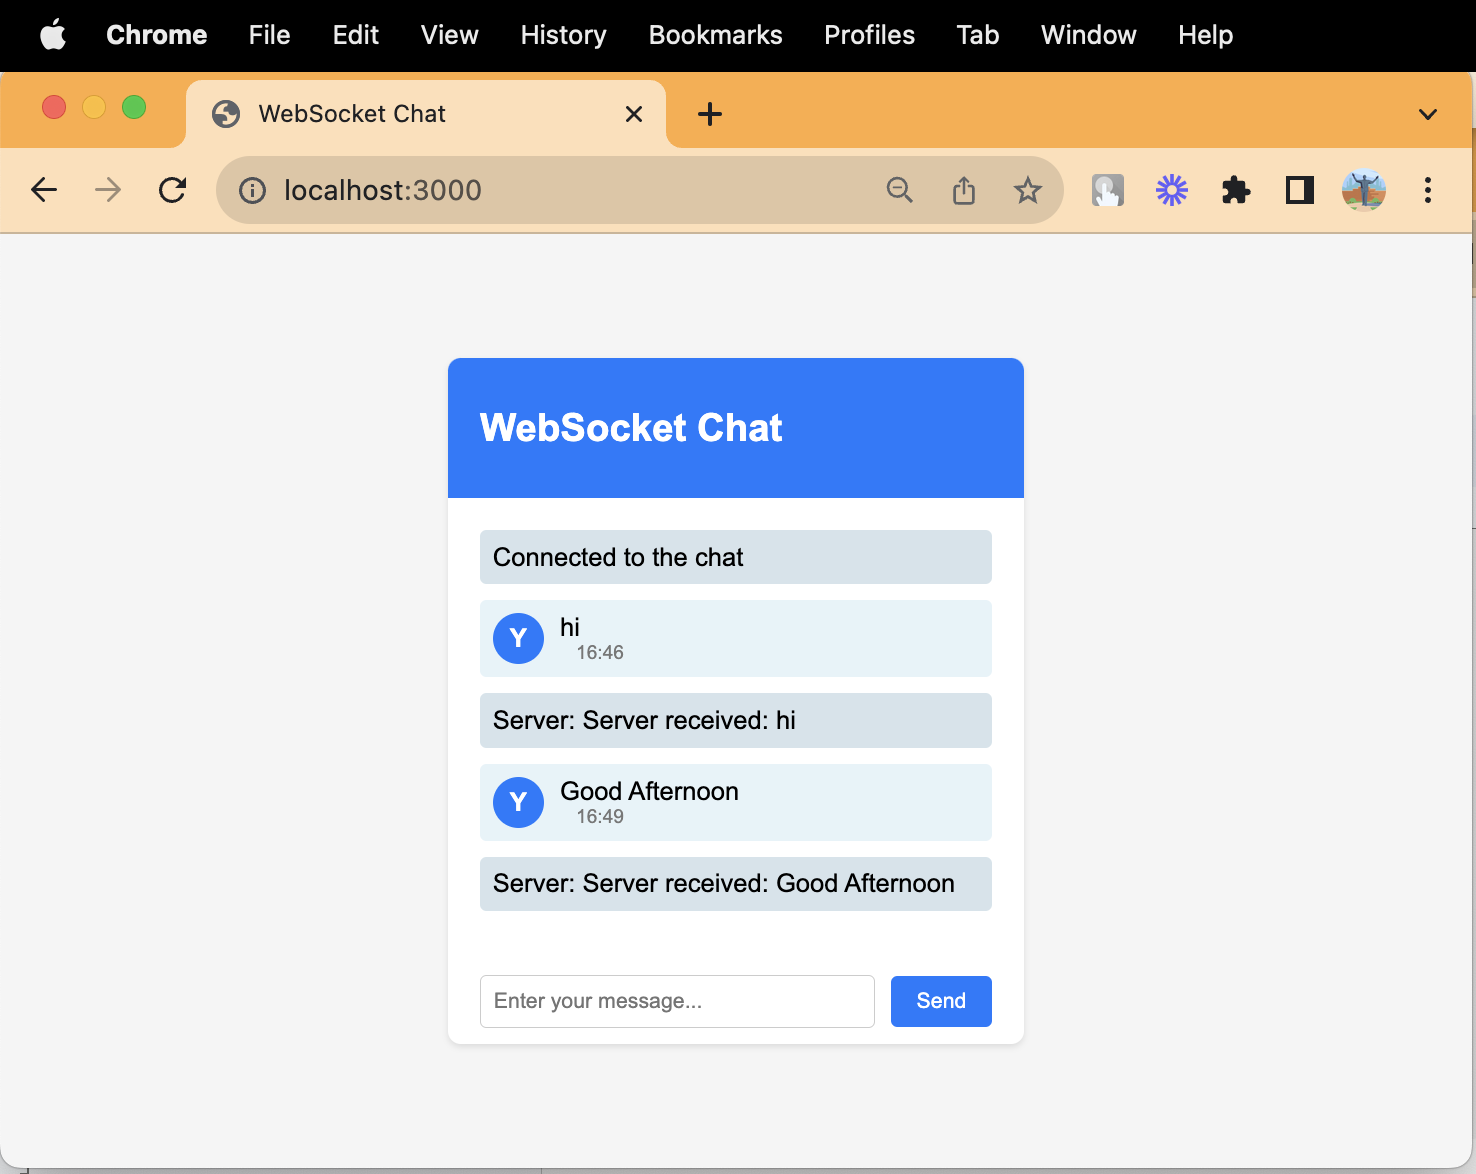1476x1174 pixels.
Task: Click 'Server received: Good Afternoon' message
Action: (736, 884)
